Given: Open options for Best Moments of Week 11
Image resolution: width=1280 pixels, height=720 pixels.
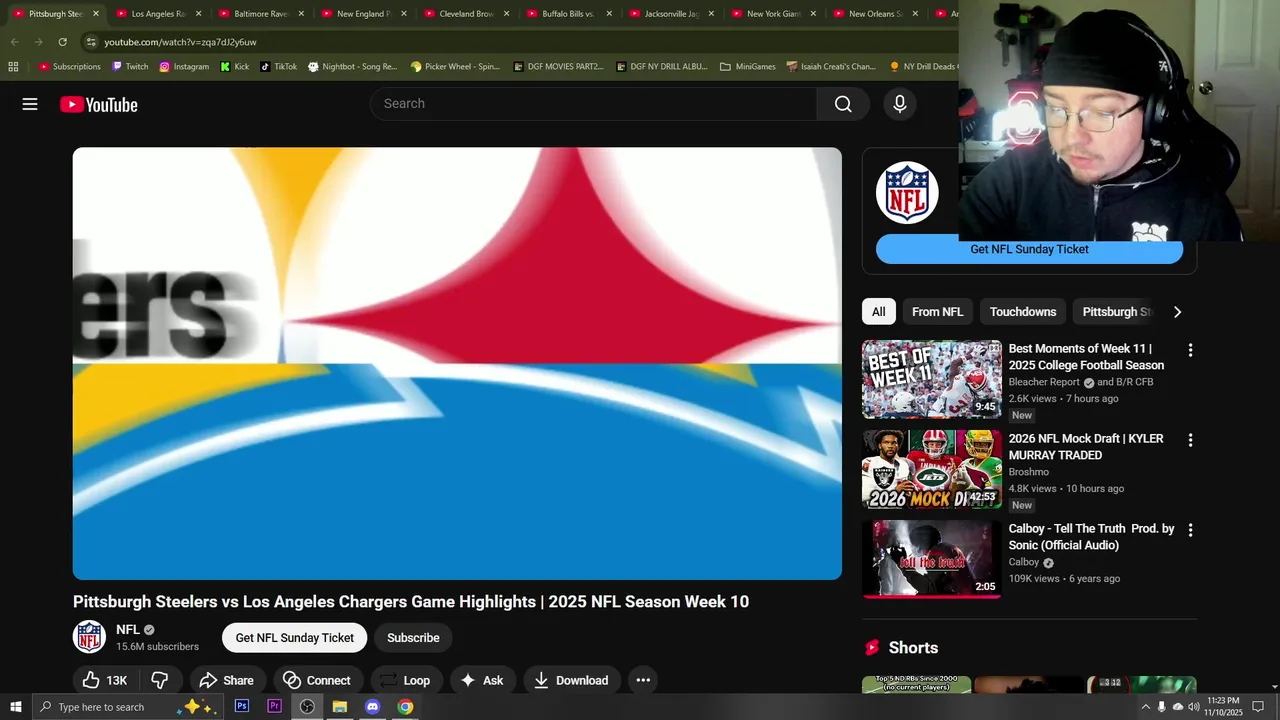Looking at the screenshot, I should (1190, 350).
